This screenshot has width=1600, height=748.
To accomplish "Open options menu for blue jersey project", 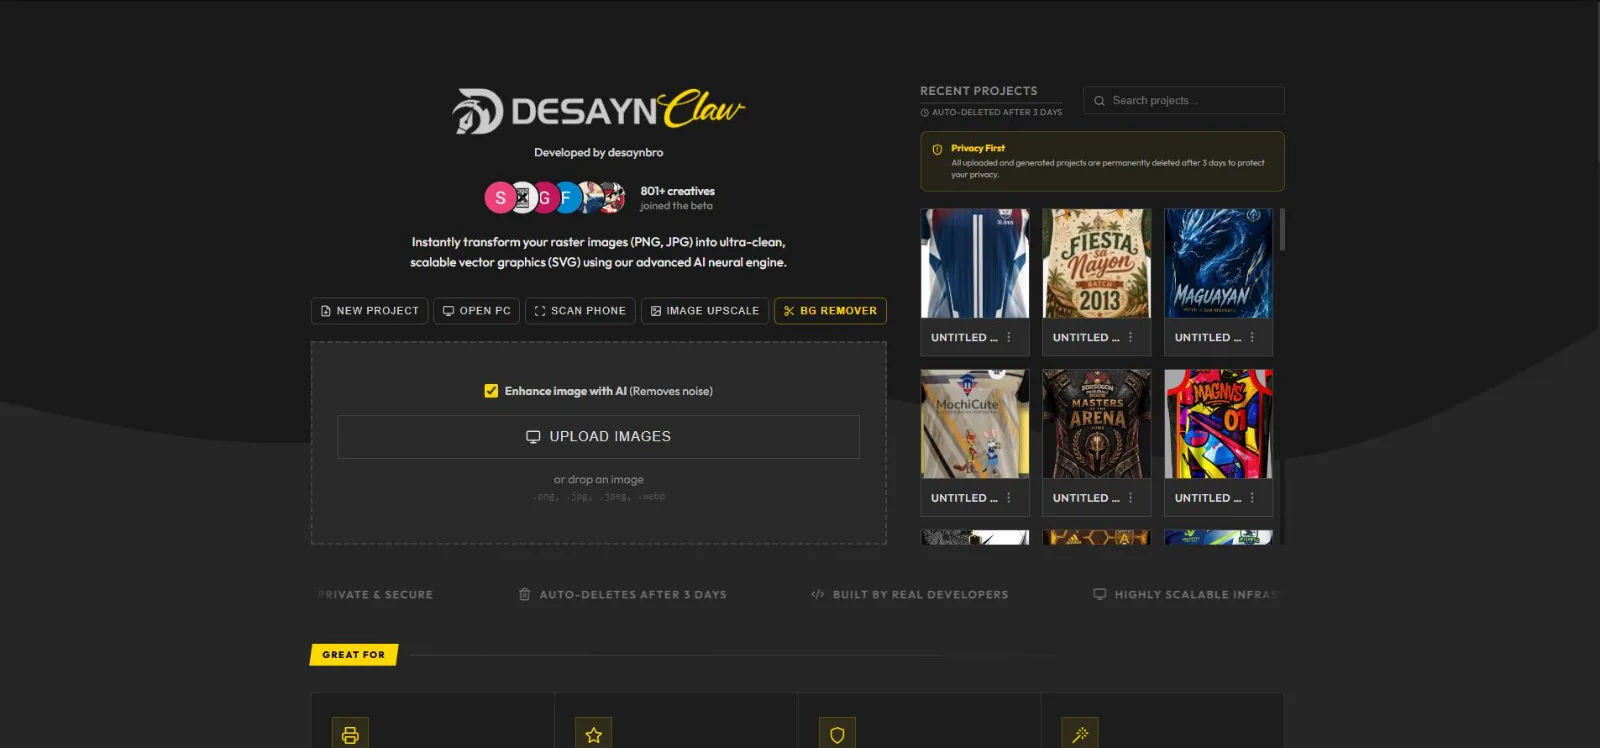I will 1009,338.
